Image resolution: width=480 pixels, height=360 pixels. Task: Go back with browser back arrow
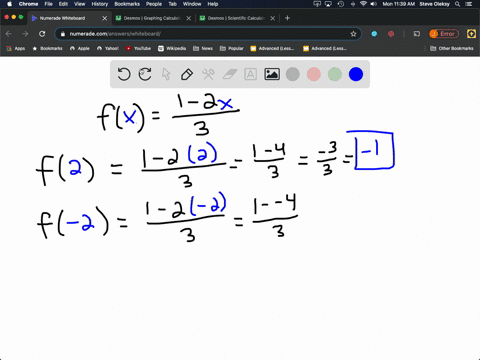[9, 34]
